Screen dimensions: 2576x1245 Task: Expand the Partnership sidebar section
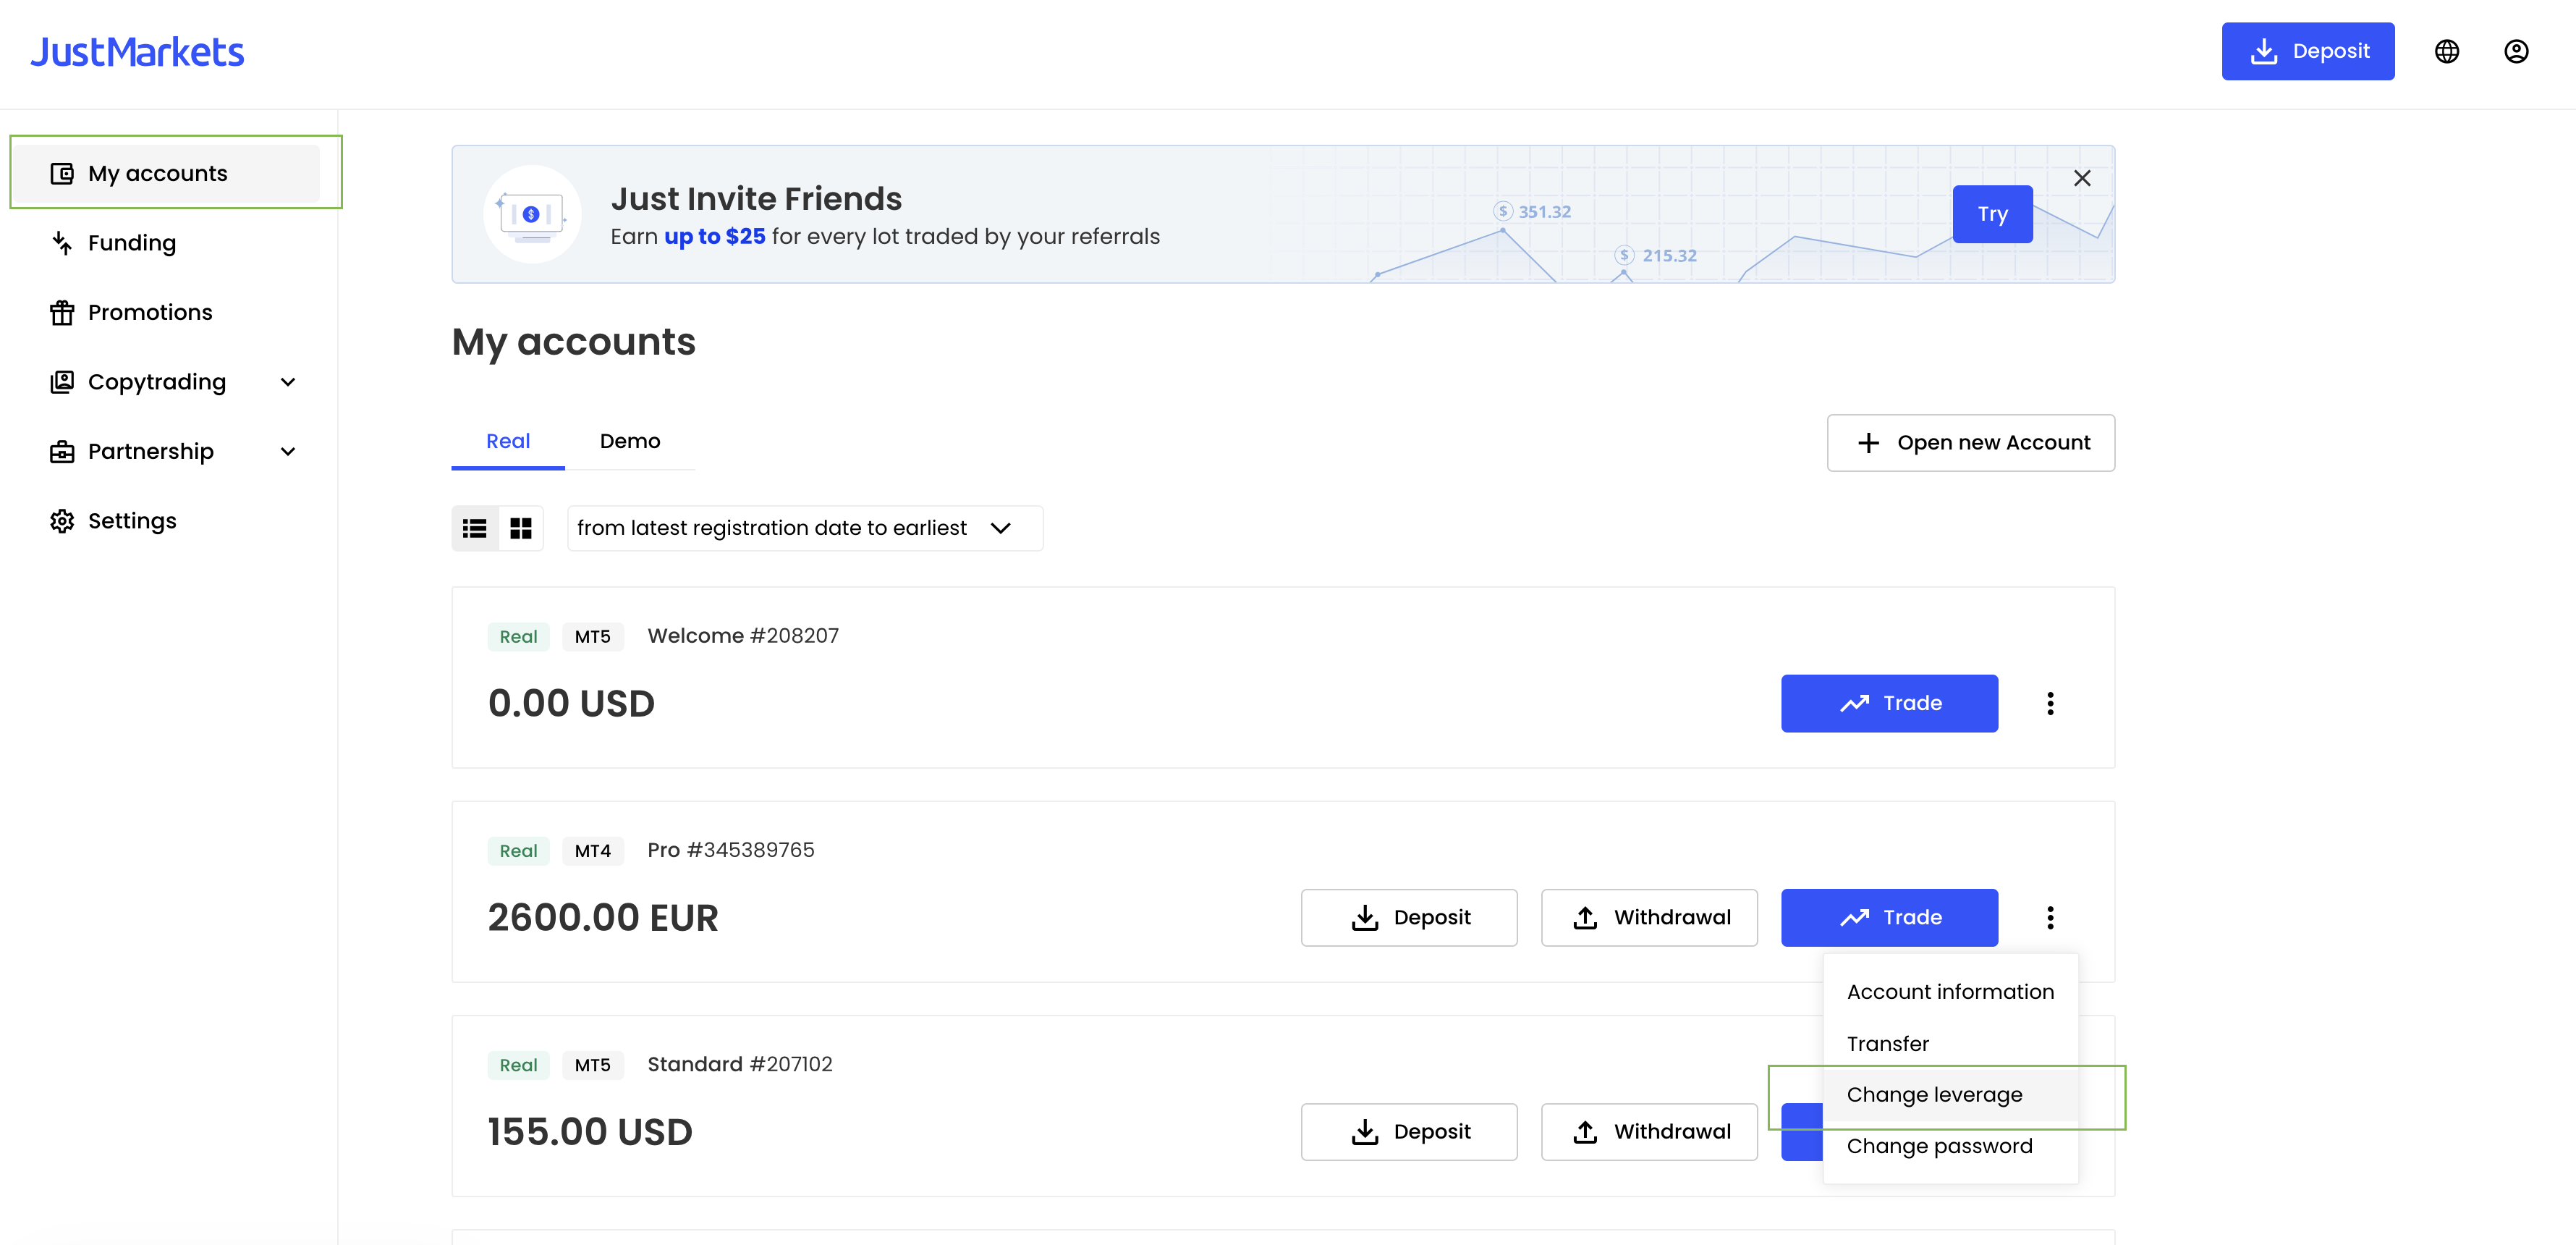click(288, 452)
